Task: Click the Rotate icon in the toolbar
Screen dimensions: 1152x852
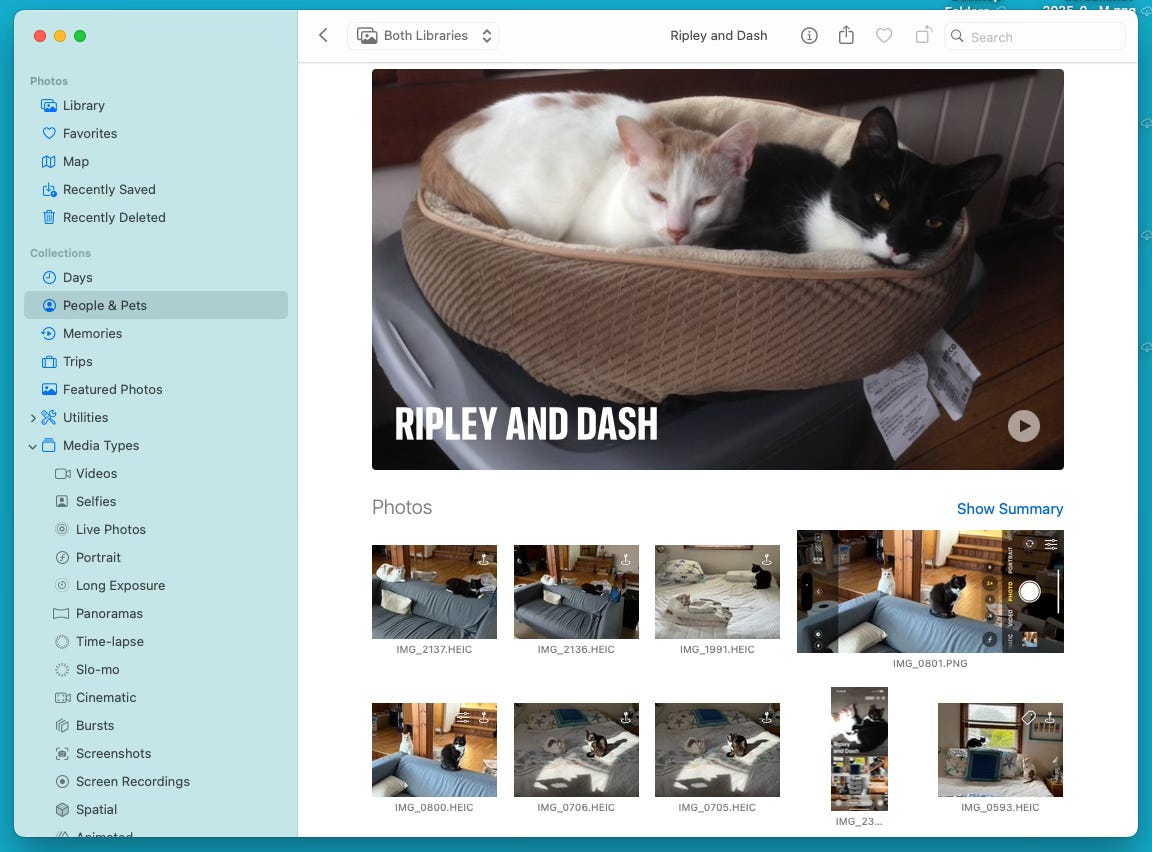Action: pyautogui.click(x=923, y=35)
